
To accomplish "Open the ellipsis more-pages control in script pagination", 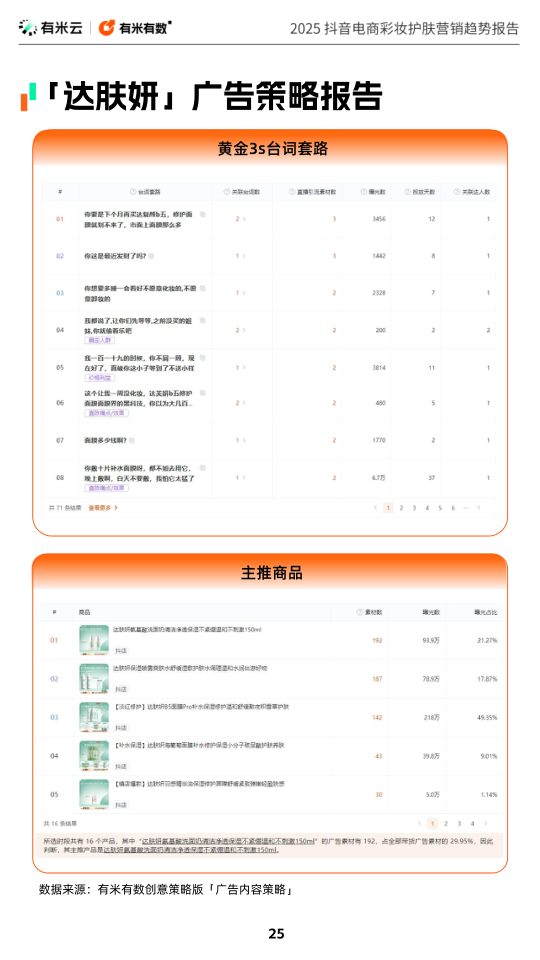I will (466, 508).
